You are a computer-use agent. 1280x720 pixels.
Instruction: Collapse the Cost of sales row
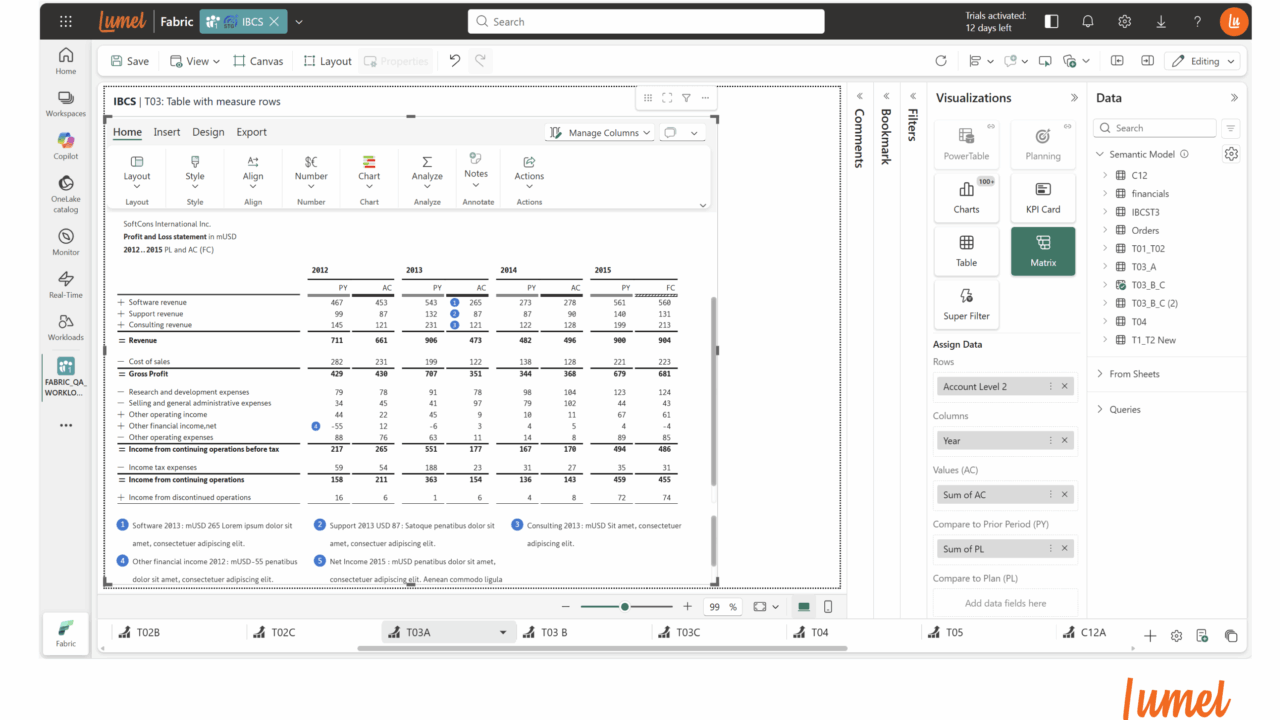tap(121, 361)
